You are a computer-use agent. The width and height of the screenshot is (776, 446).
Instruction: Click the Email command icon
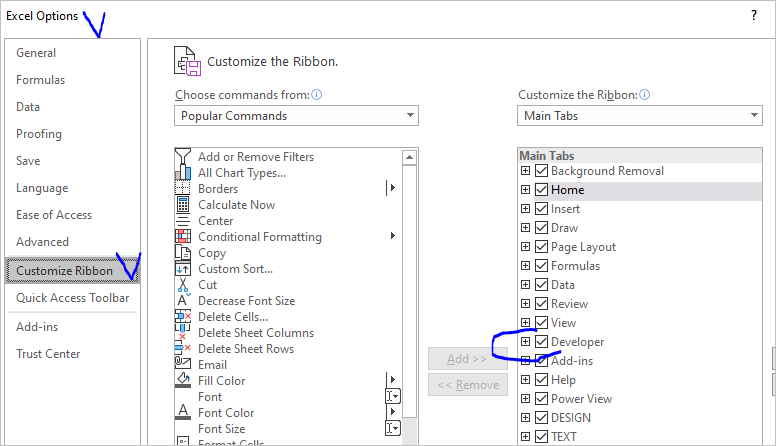[x=183, y=363]
